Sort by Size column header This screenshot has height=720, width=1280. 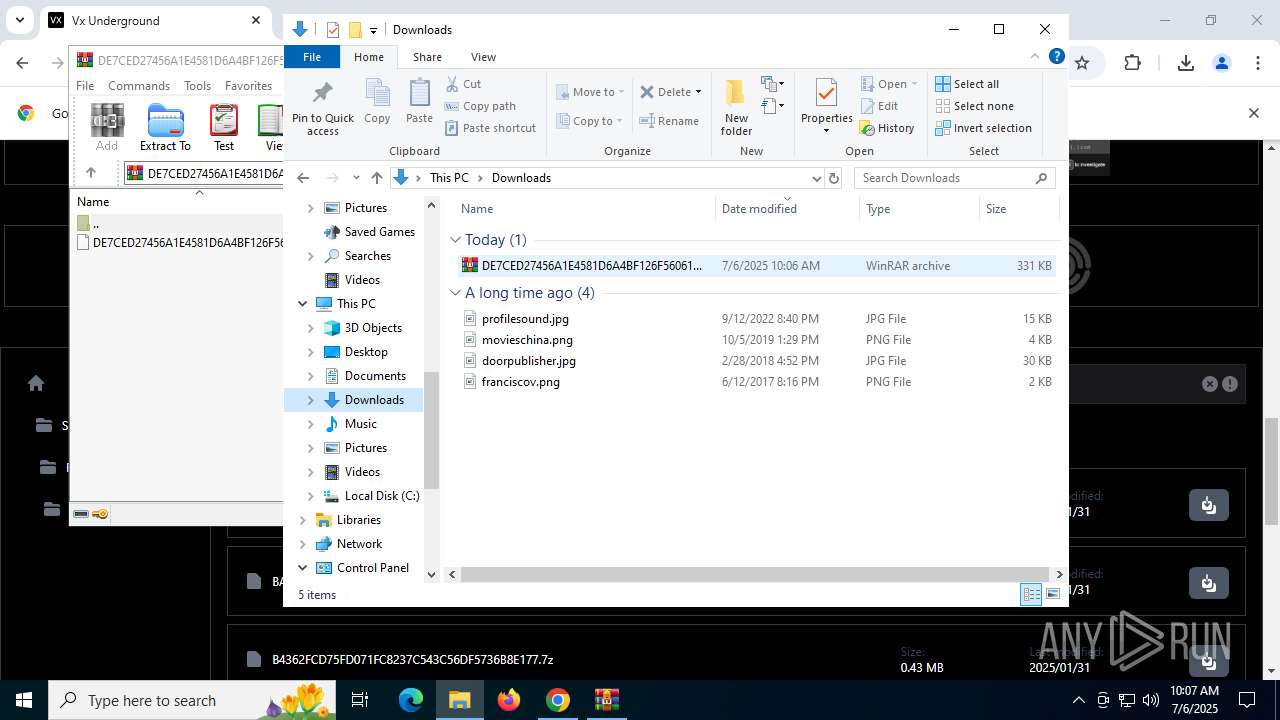click(x=1018, y=209)
